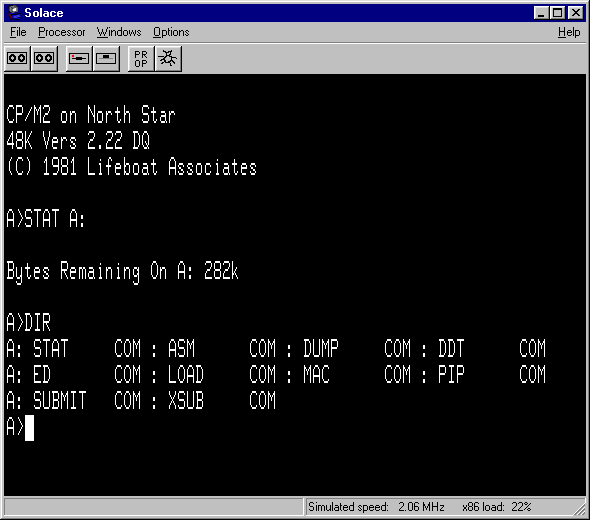
Task: Close the Solace window
Action: click(x=576, y=13)
